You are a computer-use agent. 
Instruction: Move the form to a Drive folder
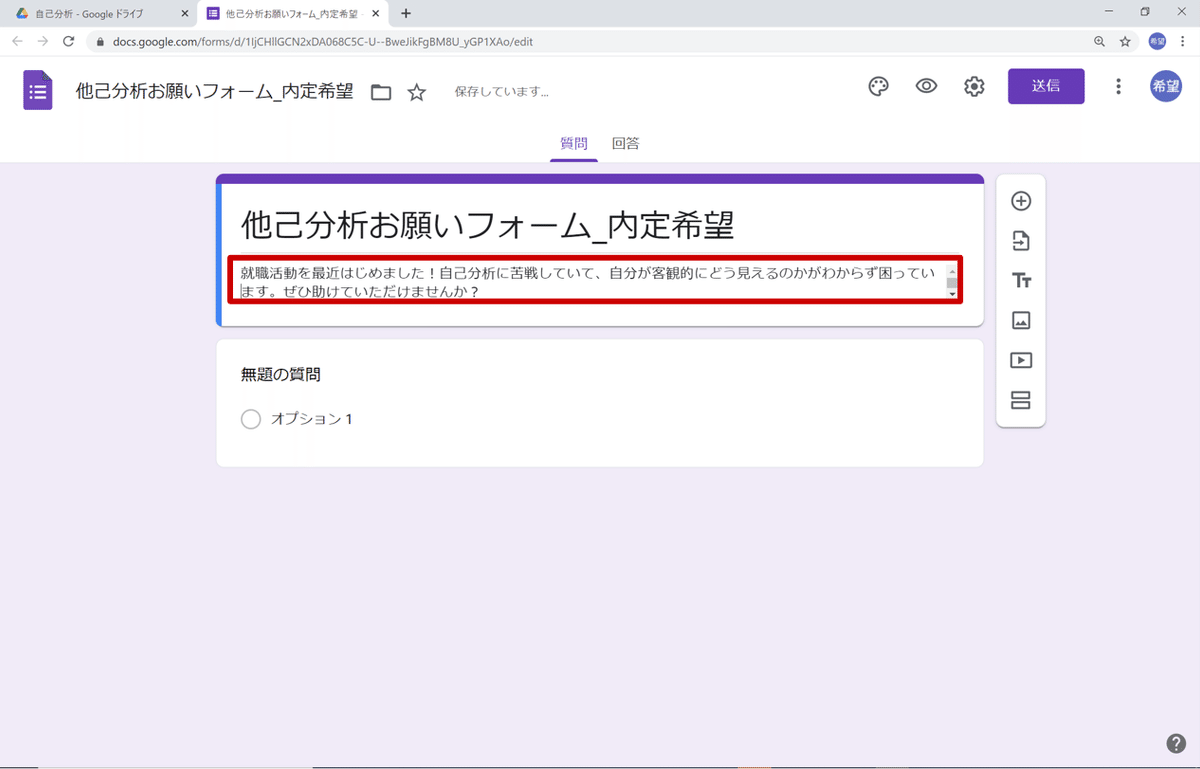click(380, 90)
